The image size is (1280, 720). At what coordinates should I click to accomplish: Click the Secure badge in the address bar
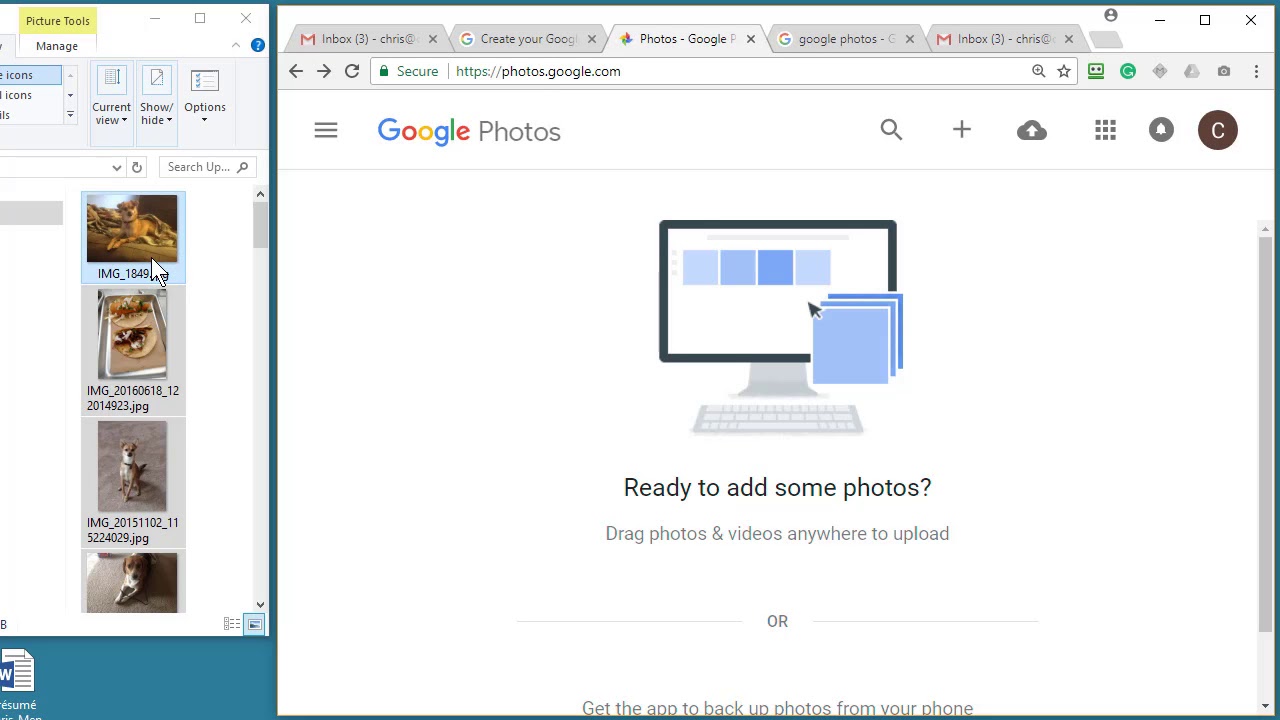408,71
